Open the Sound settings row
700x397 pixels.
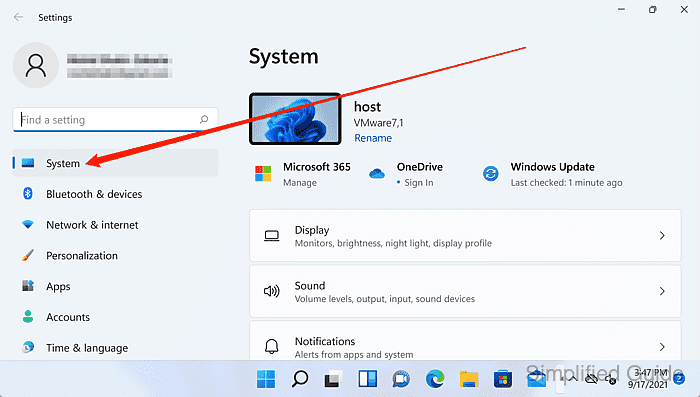click(465, 291)
